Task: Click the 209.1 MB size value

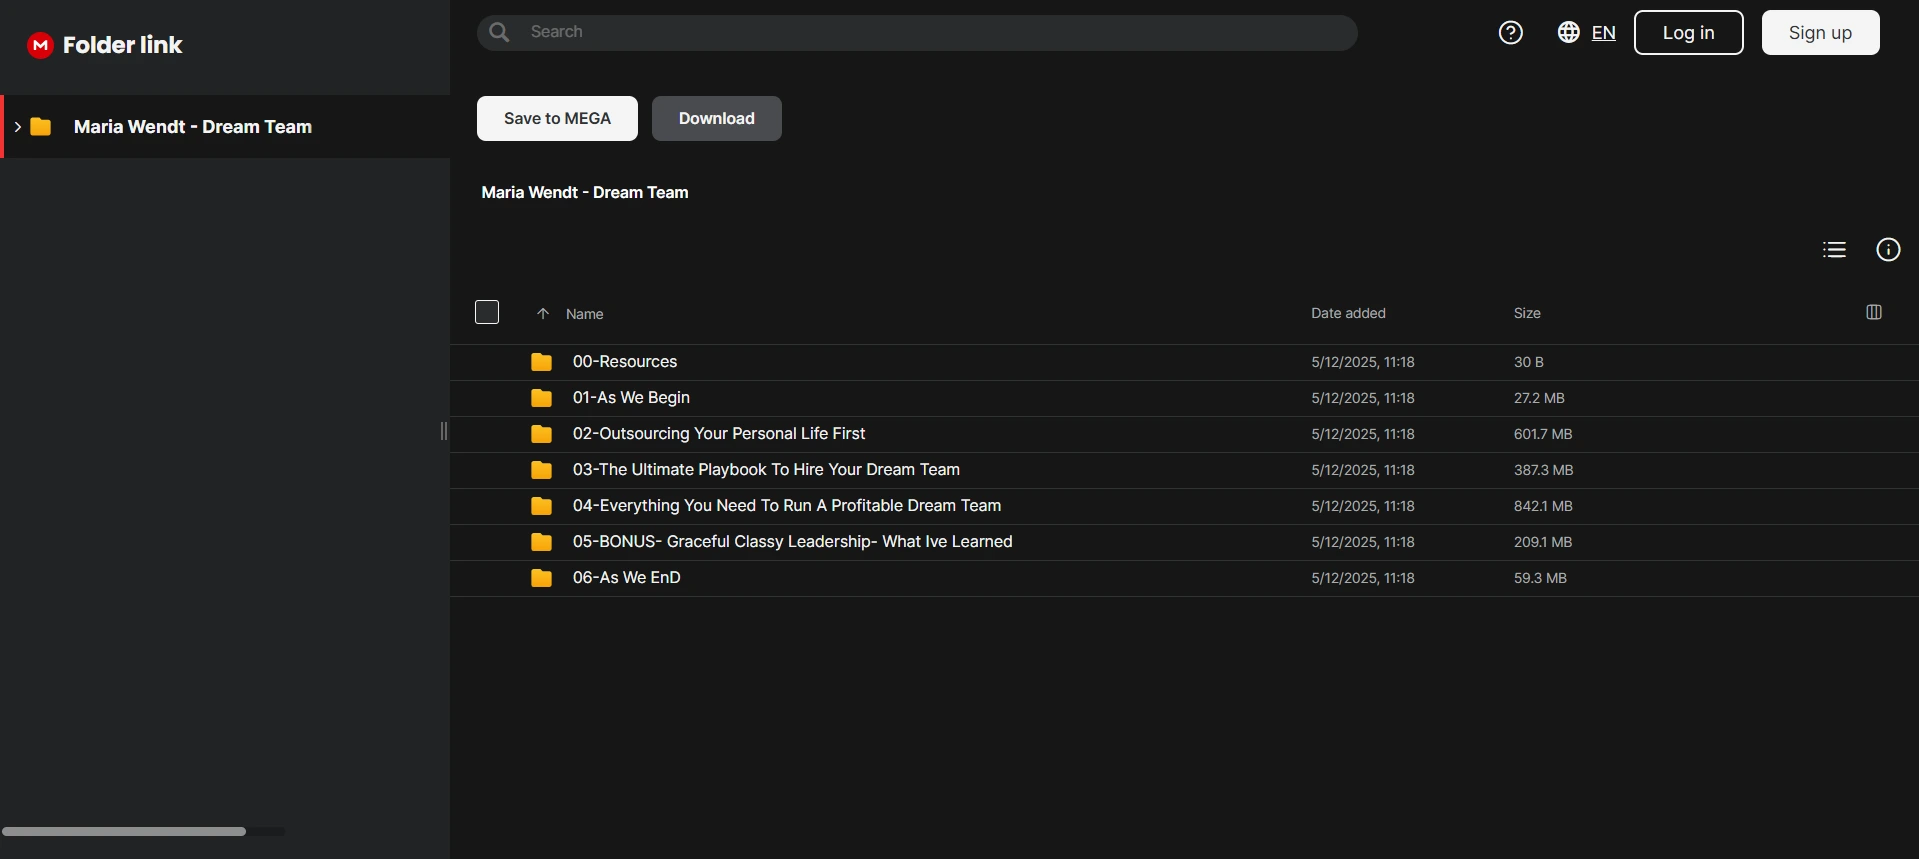Action: [x=1543, y=542]
